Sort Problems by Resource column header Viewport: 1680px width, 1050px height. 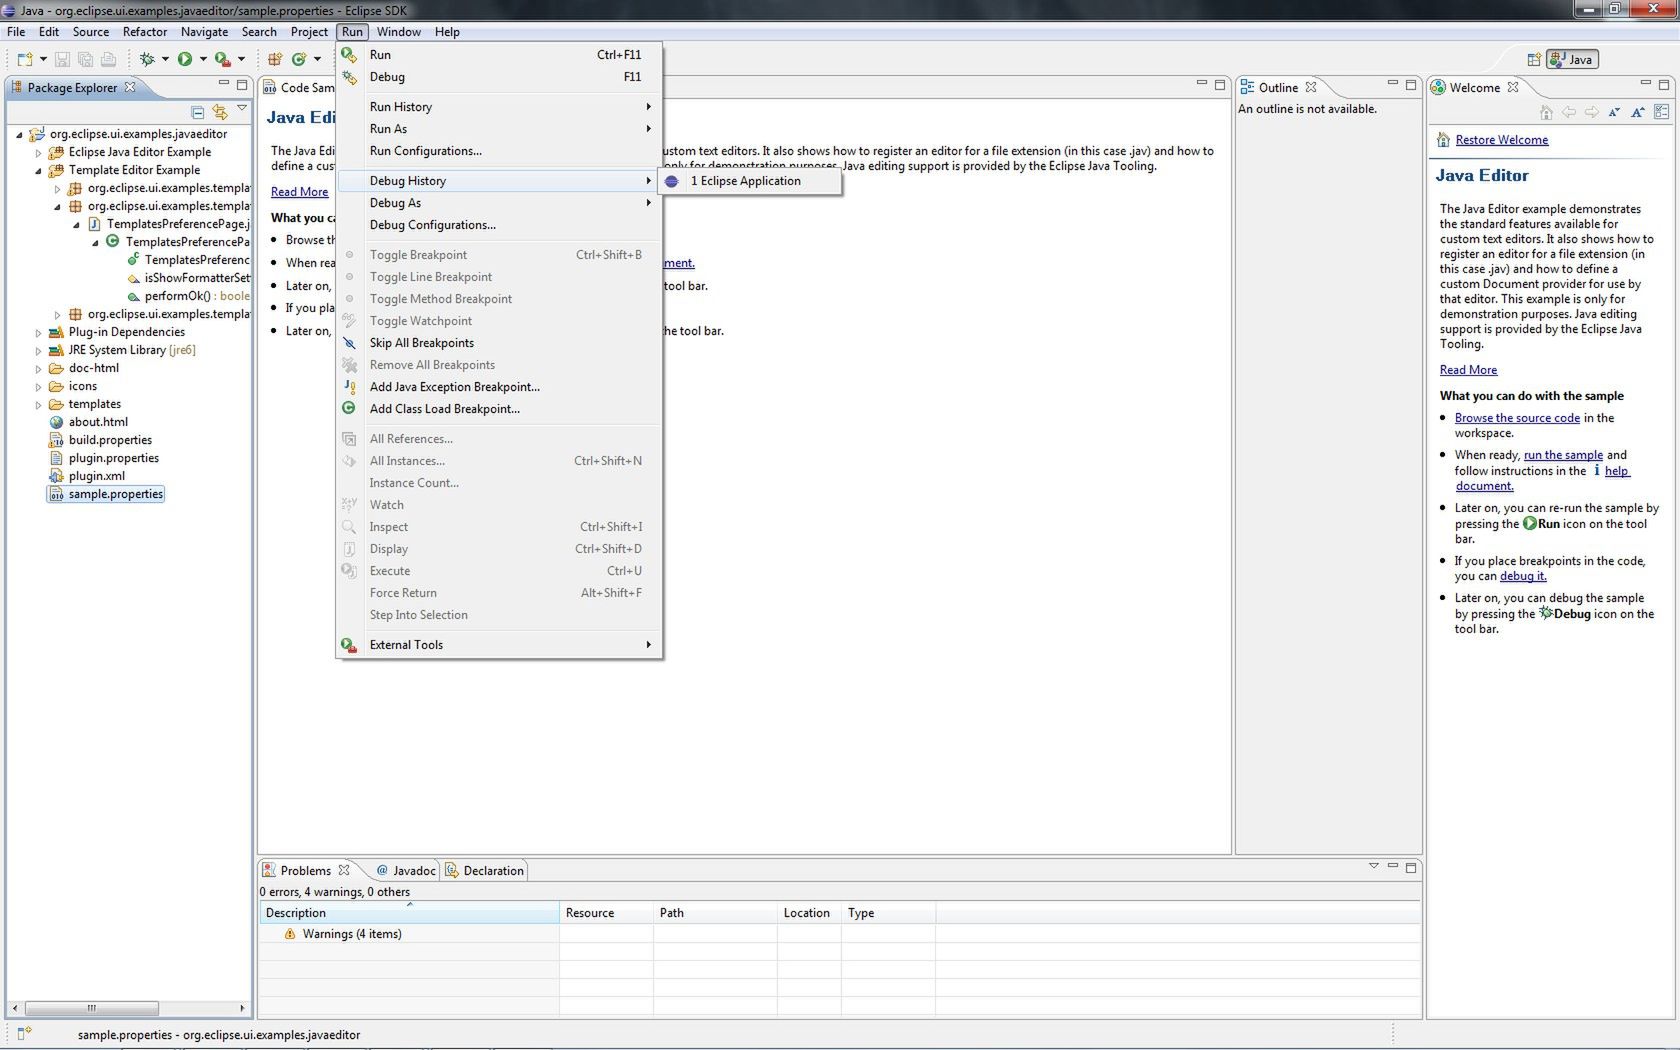click(x=606, y=913)
